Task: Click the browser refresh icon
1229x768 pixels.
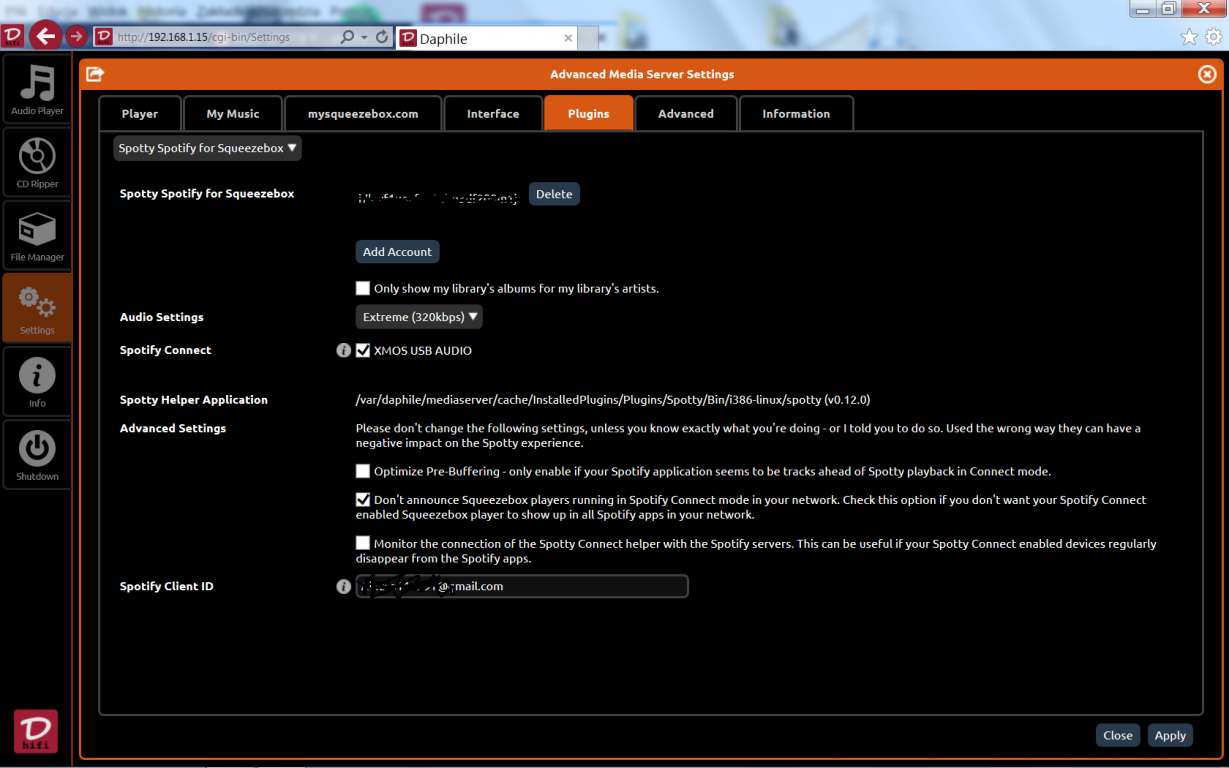Action: tap(381, 37)
